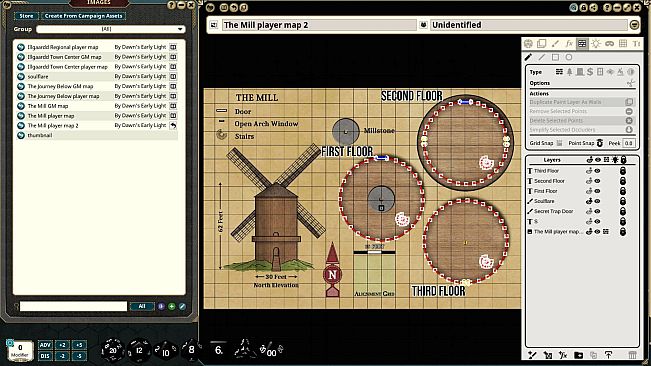Select the paint brush tool in toolbar
Viewport: 651px width, 366px height.
555,44
